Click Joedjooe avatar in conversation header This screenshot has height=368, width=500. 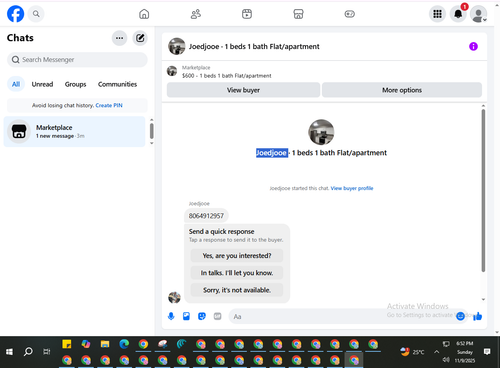click(177, 46)
